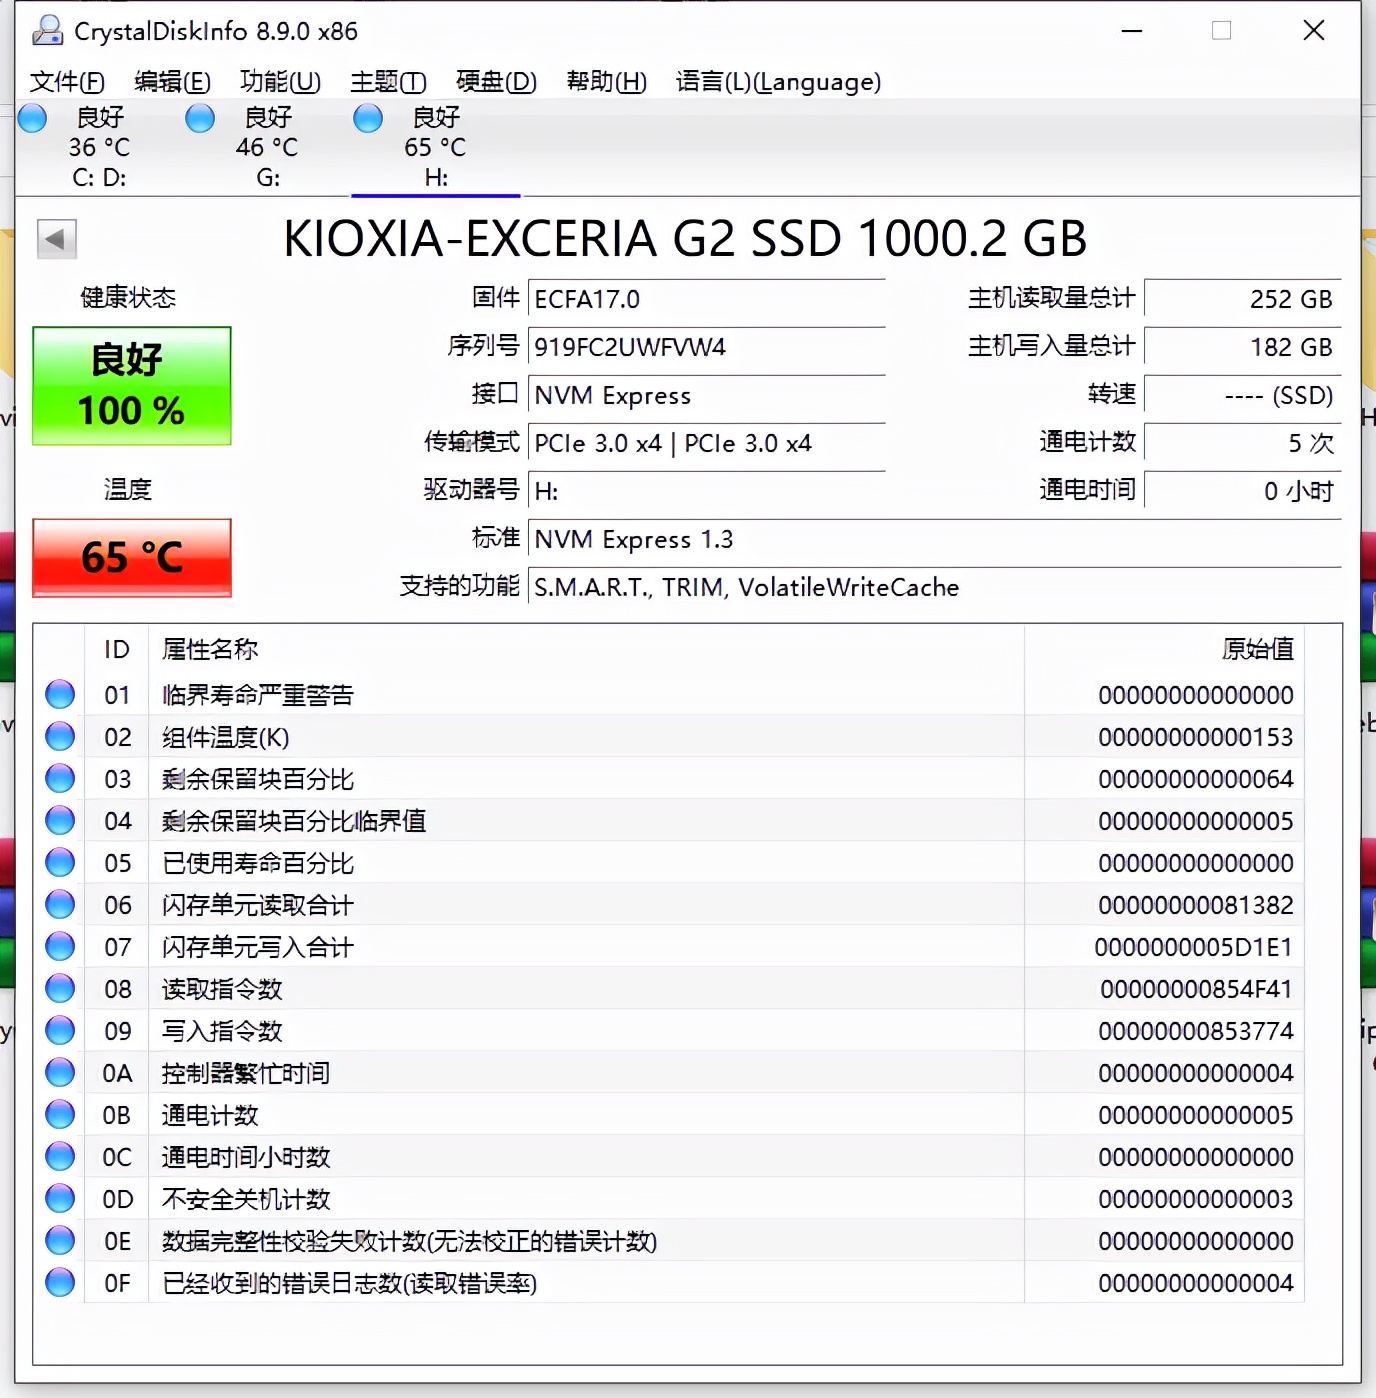The image size is (1376, 1398).
Task: Click the health indicator circle above drive H:
Action: (x=367, y=118)
